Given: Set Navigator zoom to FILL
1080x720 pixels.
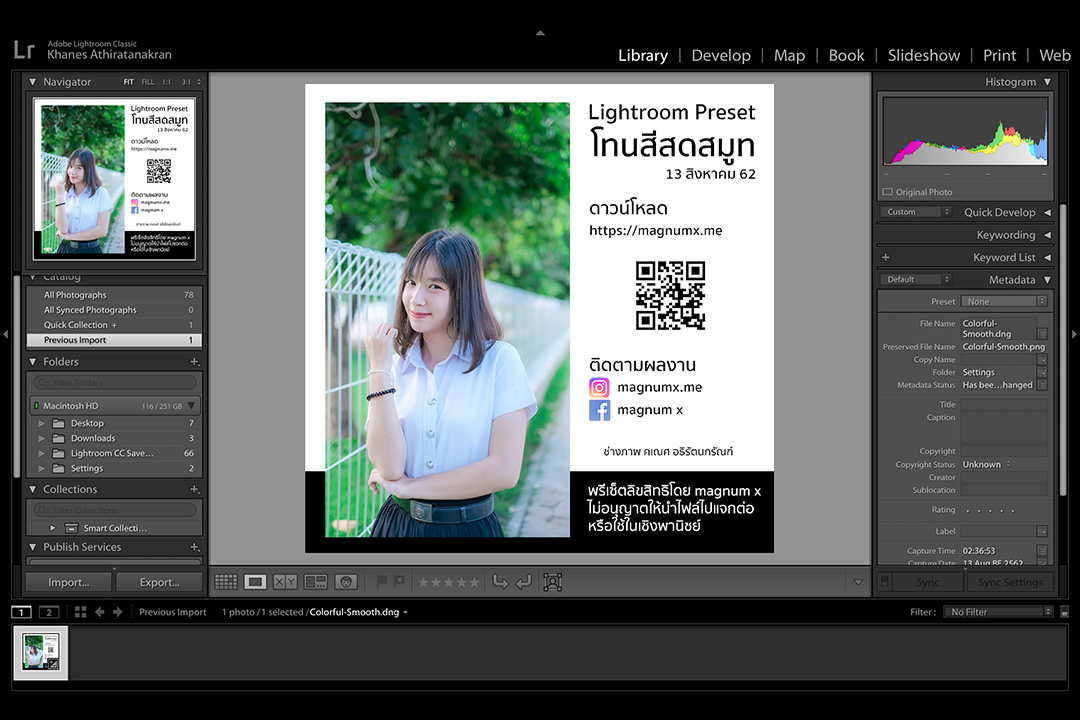Looking at the screenshot, I should (148, 82).
